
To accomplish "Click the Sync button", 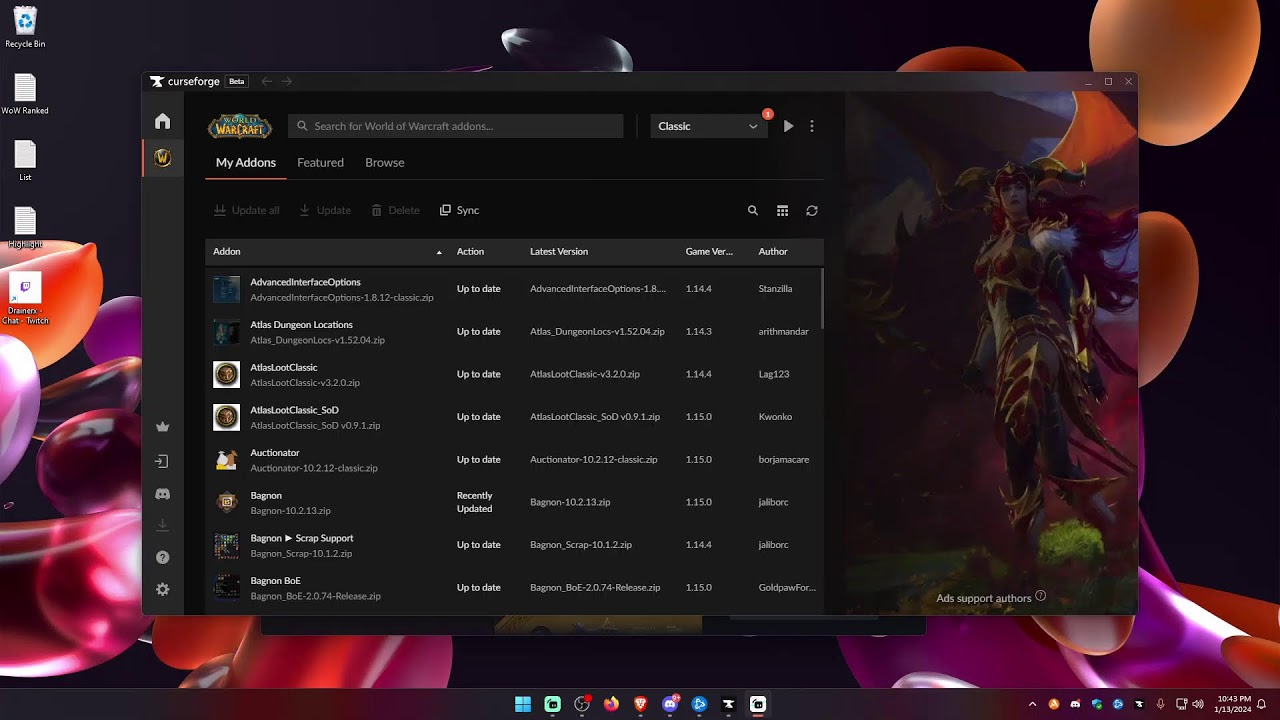I will point(460,210).
